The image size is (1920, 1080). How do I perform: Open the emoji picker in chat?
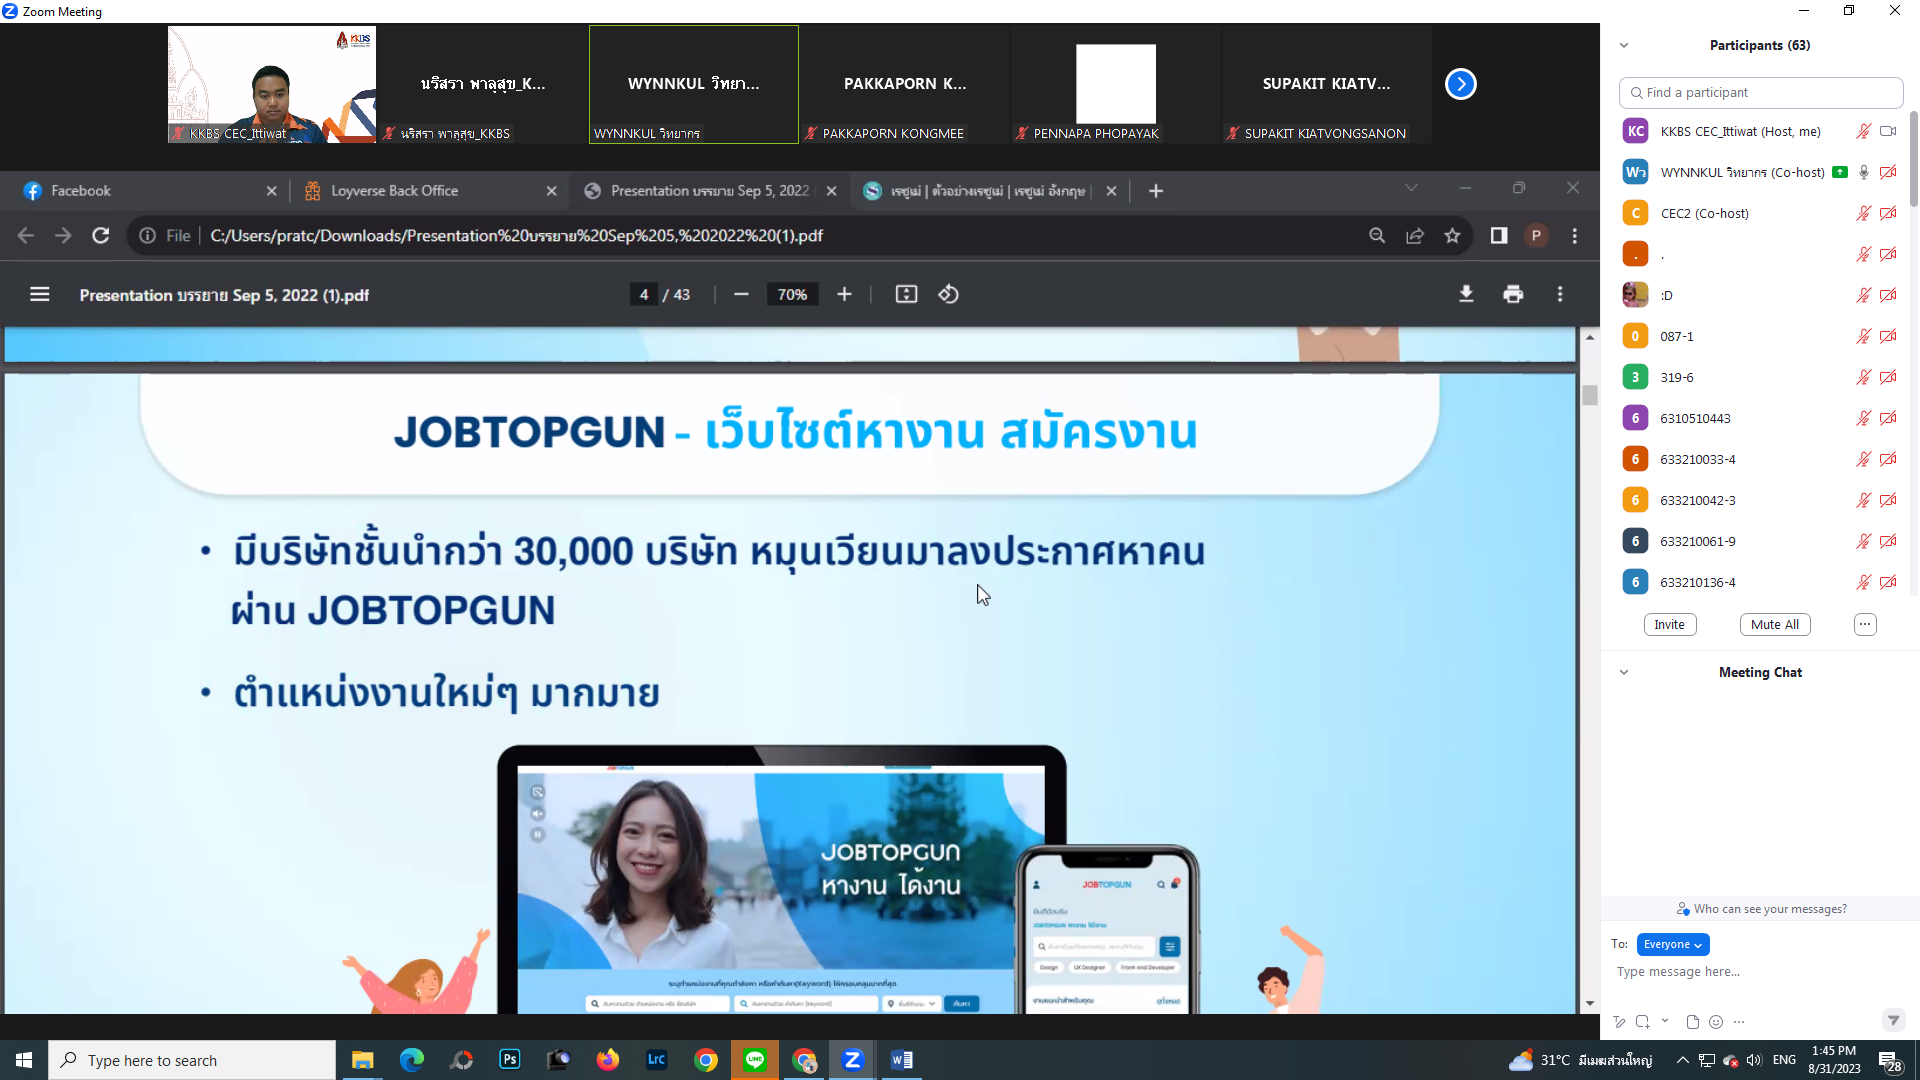pyautogui.click(x=1716, y=1021)
